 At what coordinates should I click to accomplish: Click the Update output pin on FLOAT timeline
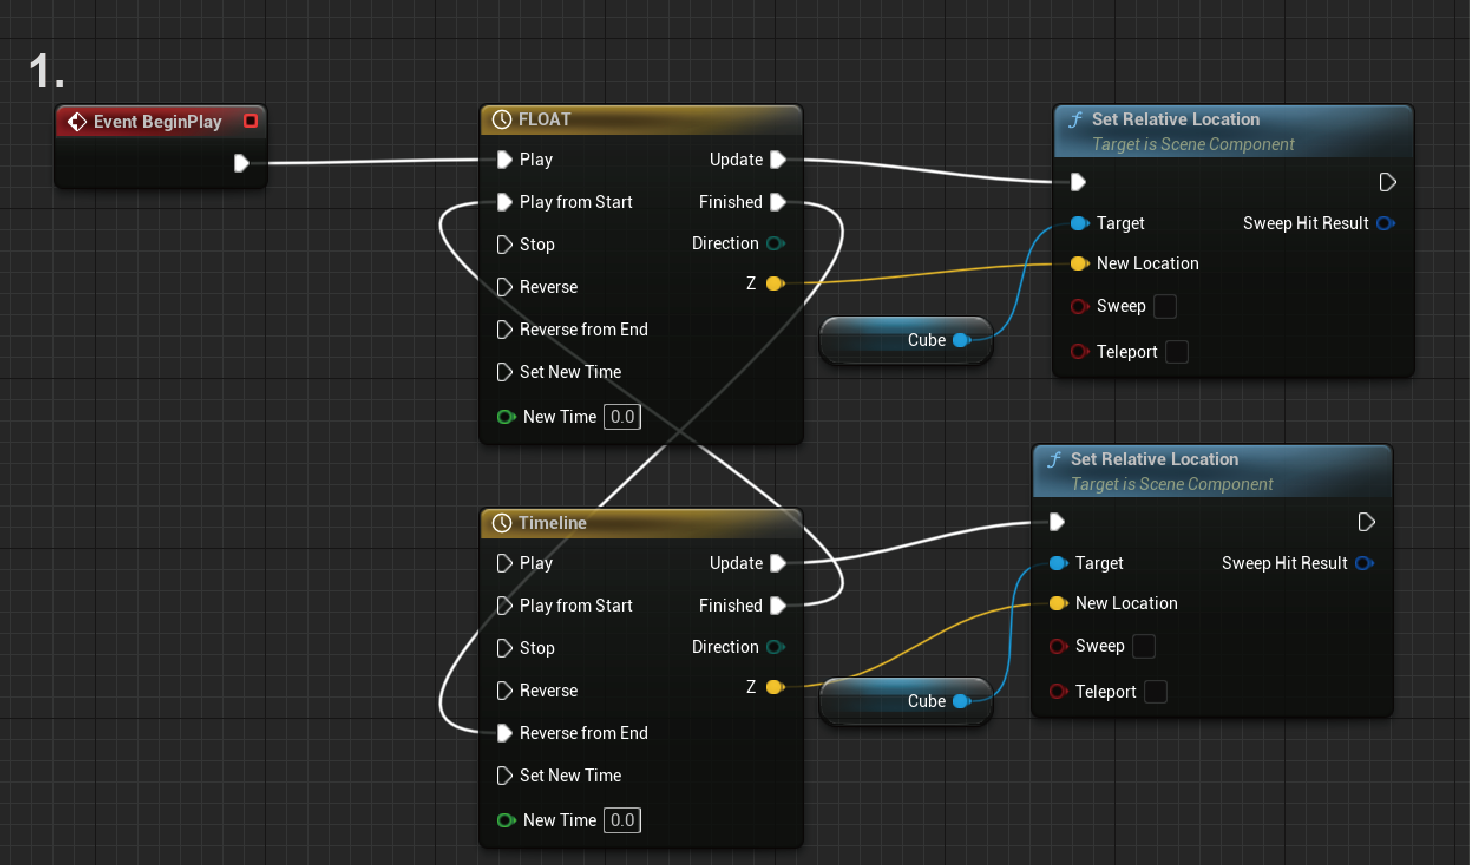[778, 159]
